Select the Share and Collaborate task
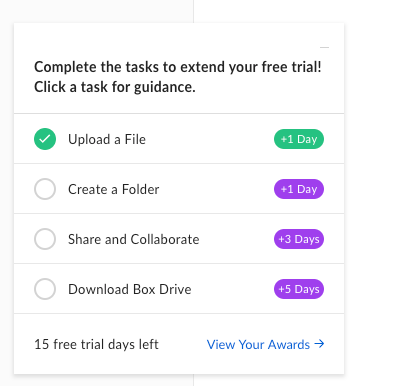The width and height of the screenshot is (402, 386). (x=133, y=239)
